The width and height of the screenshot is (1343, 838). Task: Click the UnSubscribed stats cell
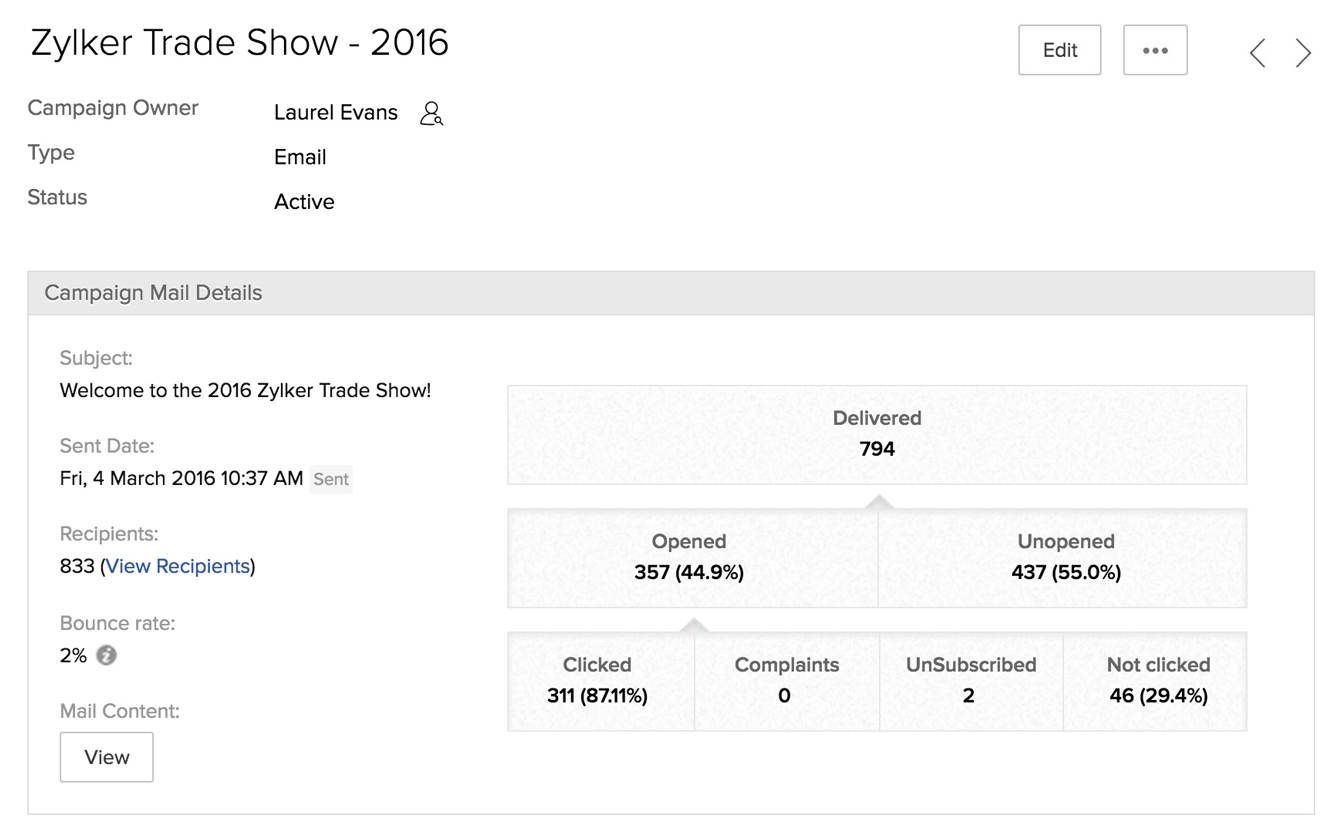(x=970, y=680)
